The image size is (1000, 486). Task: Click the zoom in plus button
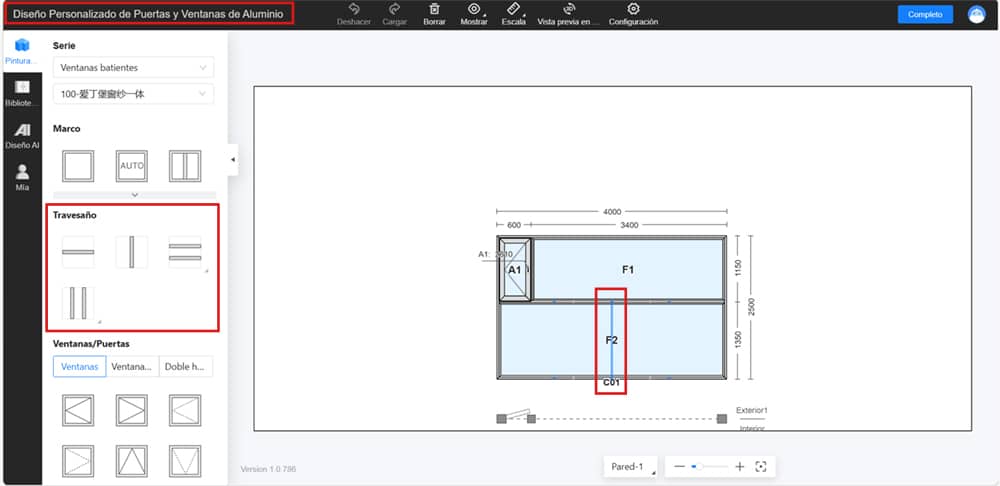tap(740, 467)
